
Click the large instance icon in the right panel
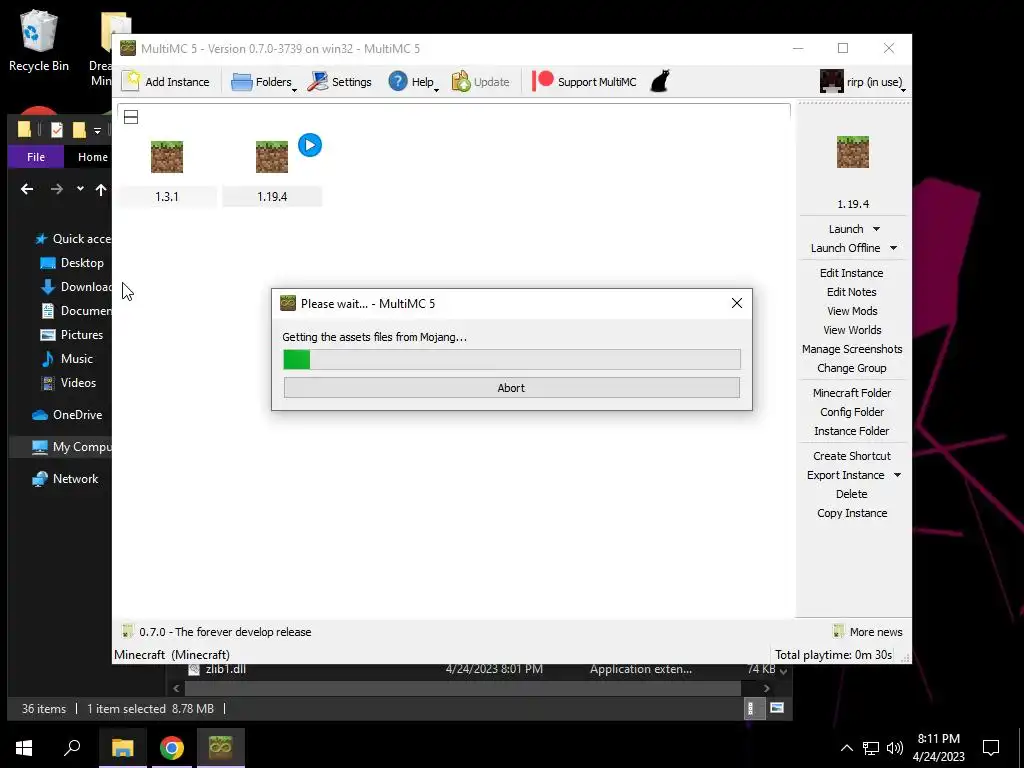(852, 152)
